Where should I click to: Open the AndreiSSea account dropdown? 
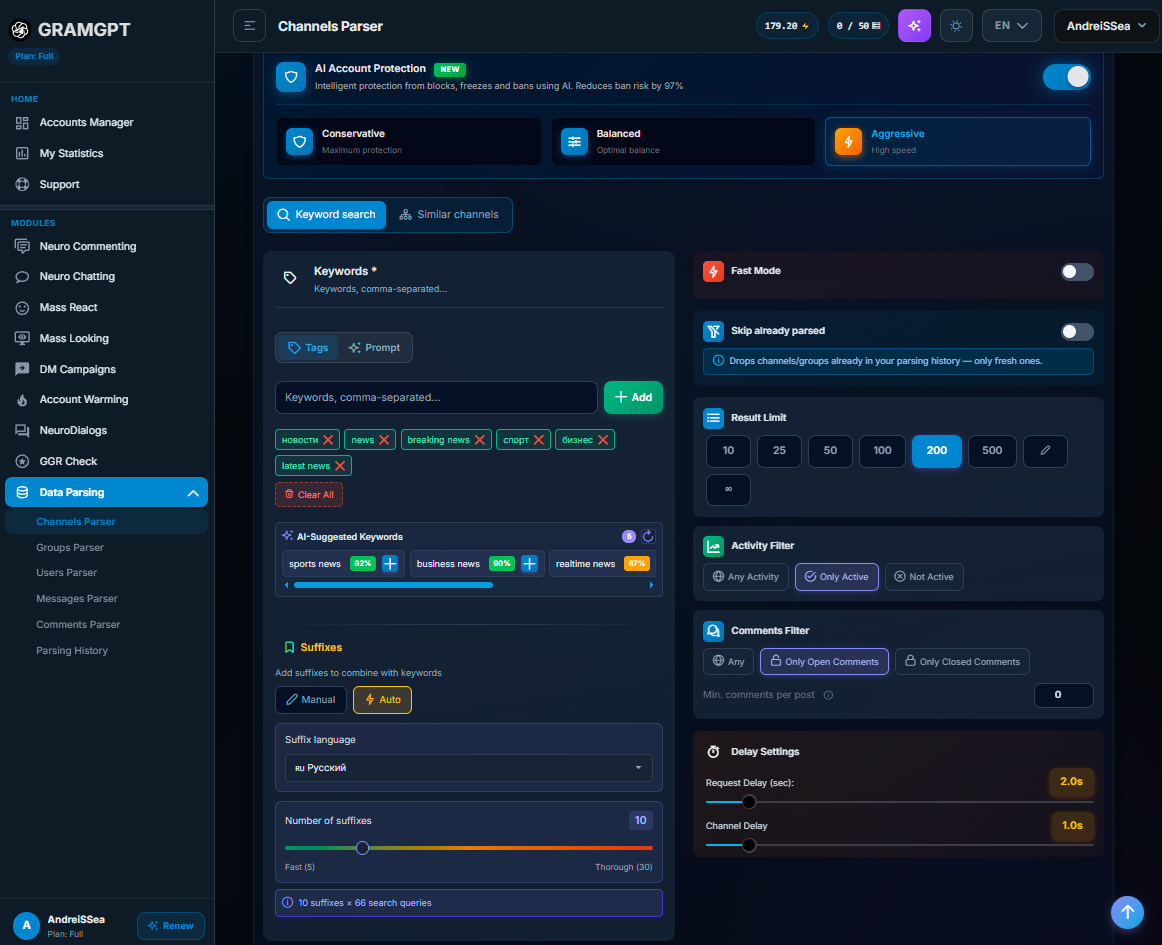coord(1106,26)
